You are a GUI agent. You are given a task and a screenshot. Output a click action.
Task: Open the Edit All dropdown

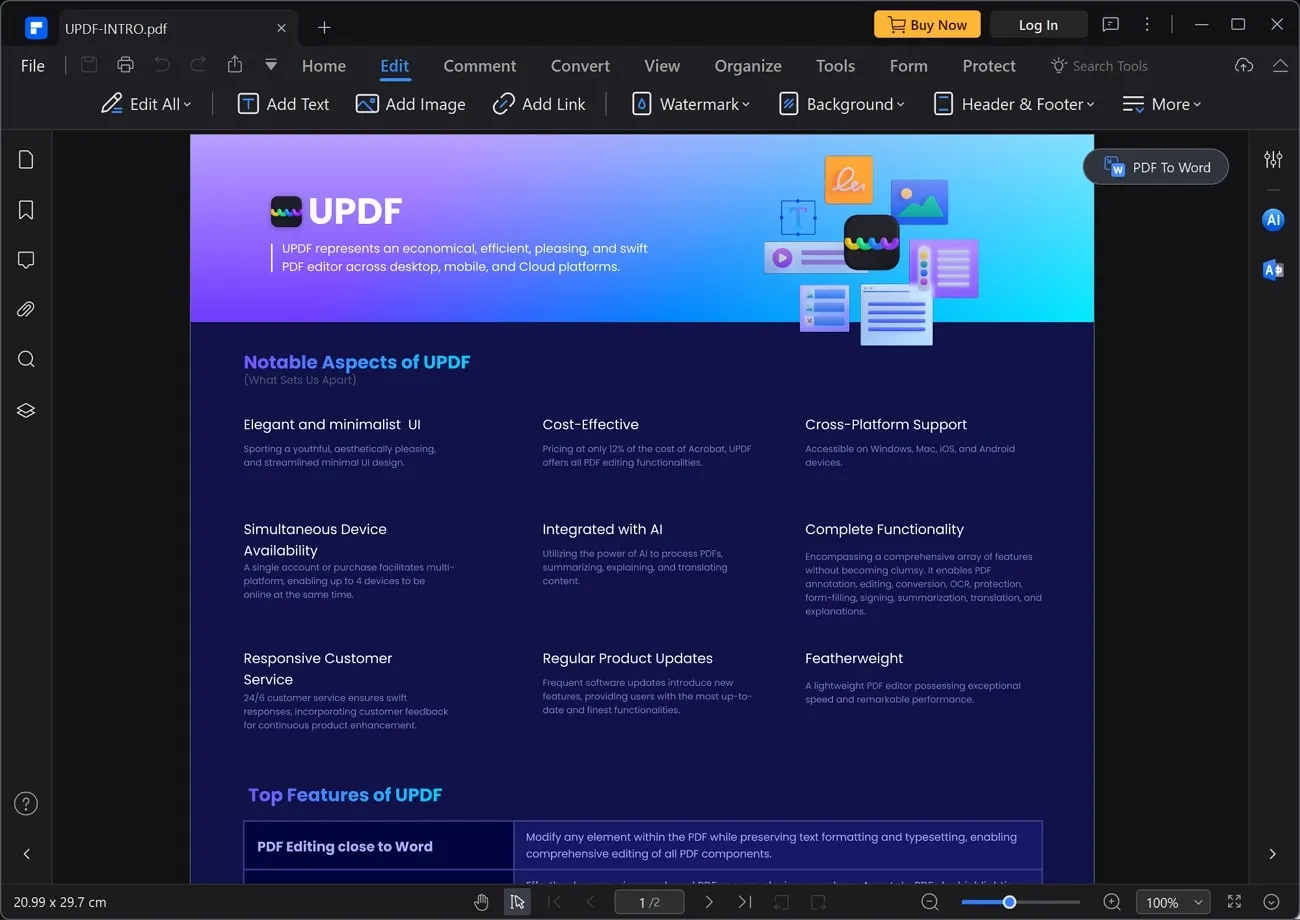click(146, 104)
